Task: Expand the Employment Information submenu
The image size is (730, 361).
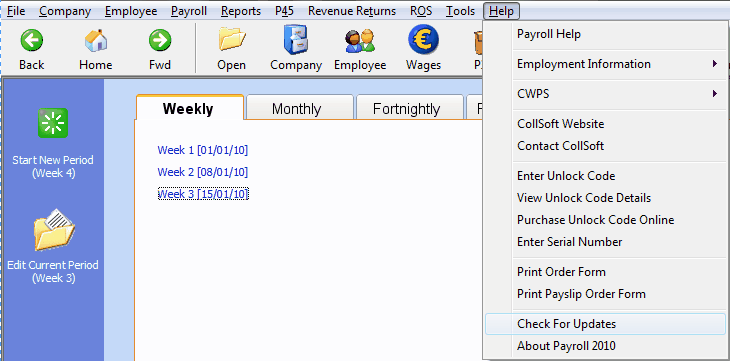Action: tap(605, 64)
